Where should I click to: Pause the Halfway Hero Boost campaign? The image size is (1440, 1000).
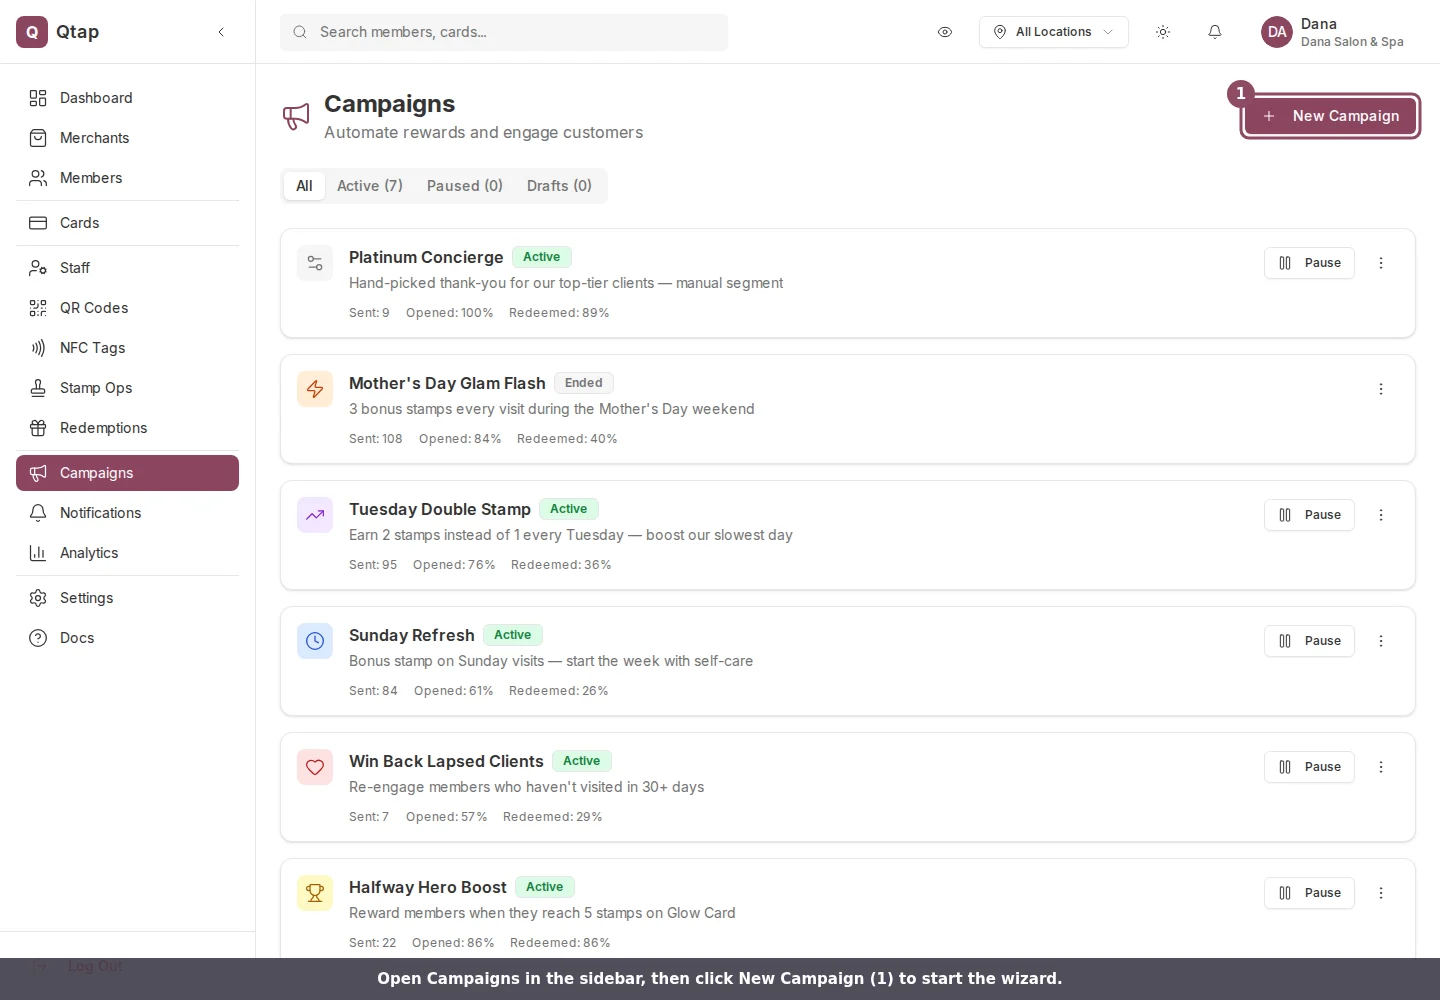(1309, 893)
